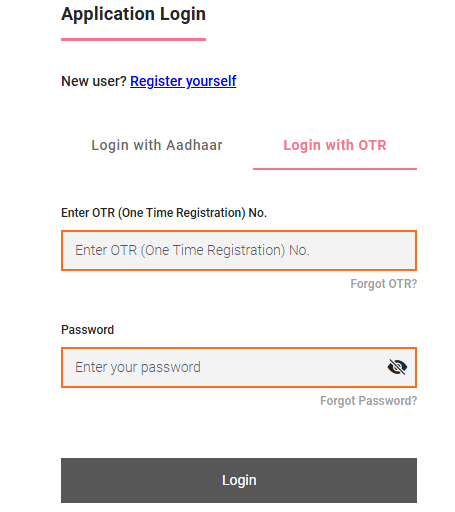Click the word yourself in the registration link

211,81
